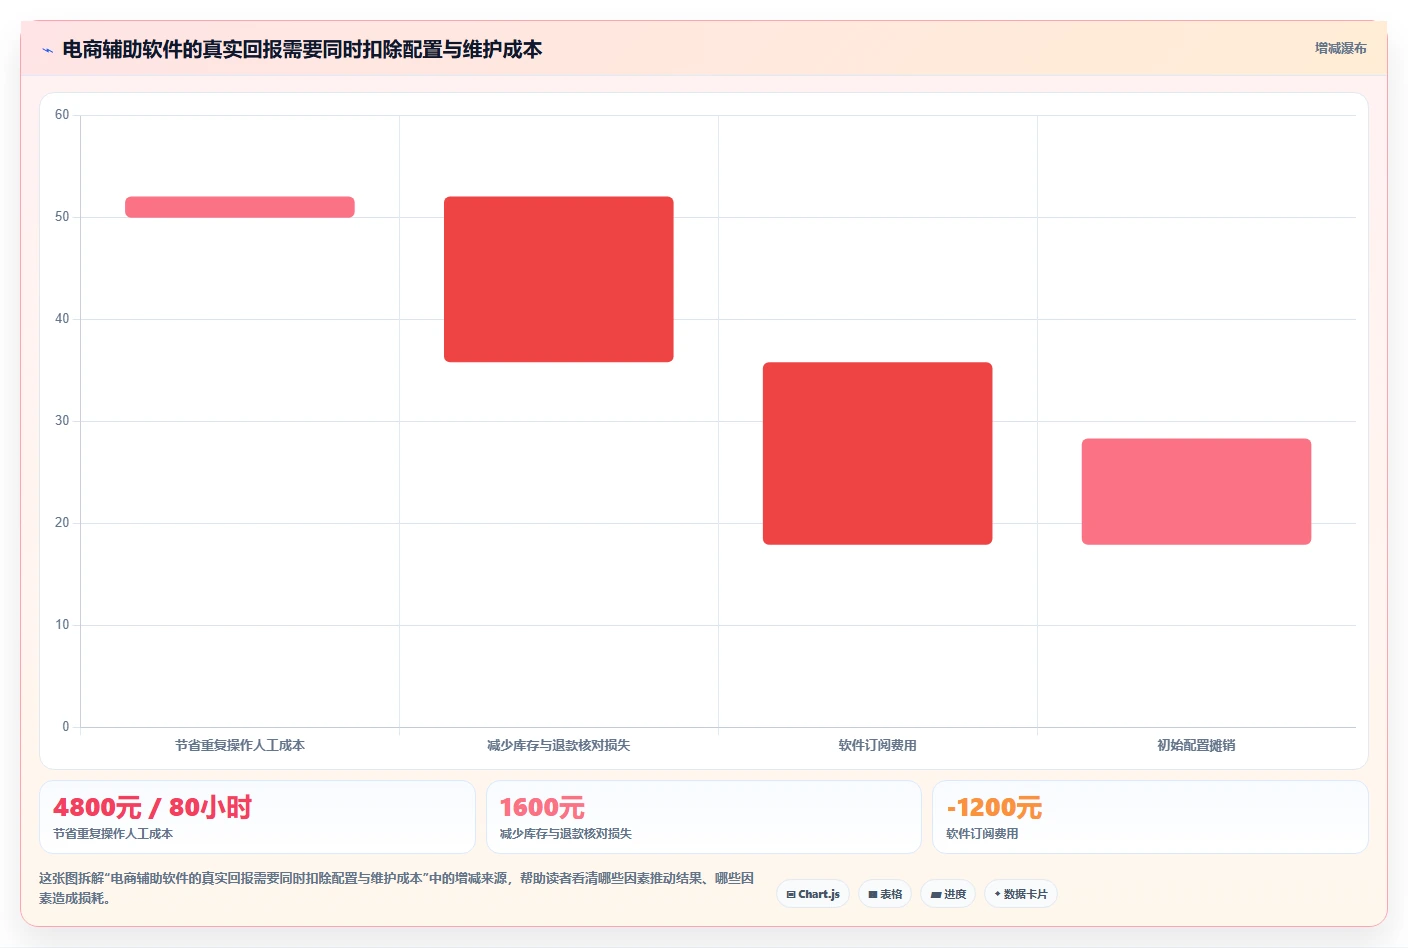
Task: Click the y-axis value 40
Action: [62, 319]
